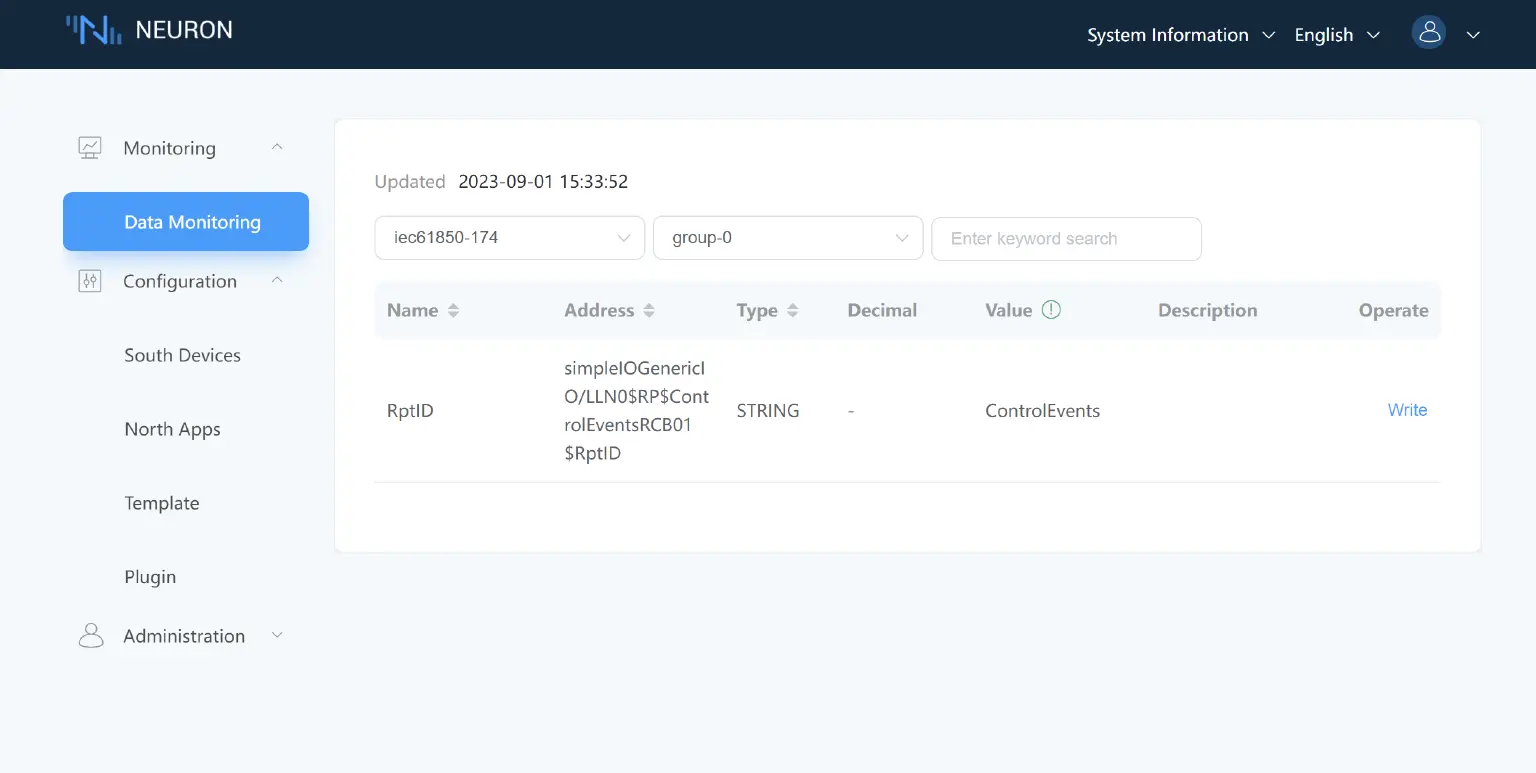This screenshot has width=1536, height=773.
Task: Click the info icon beside Value column
Action: [1051, 310]
